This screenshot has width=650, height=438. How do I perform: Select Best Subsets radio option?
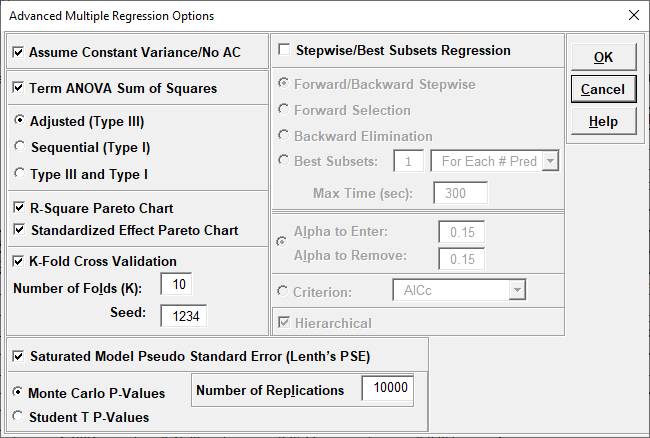tap(283, 160)
